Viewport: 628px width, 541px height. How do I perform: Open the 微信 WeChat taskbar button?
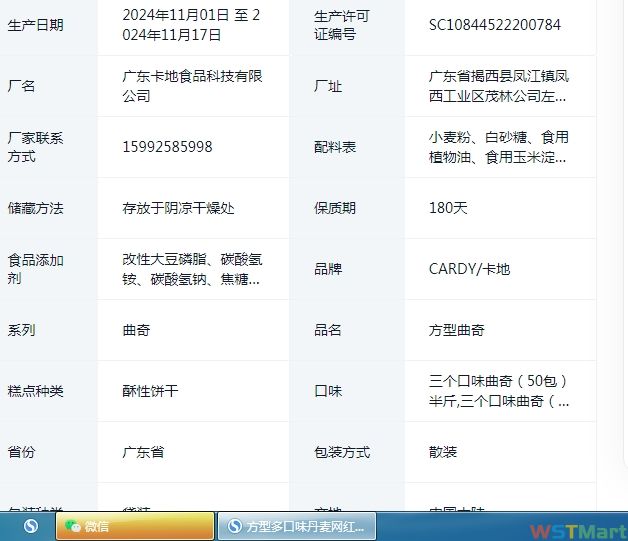click(x=134, y=526)
